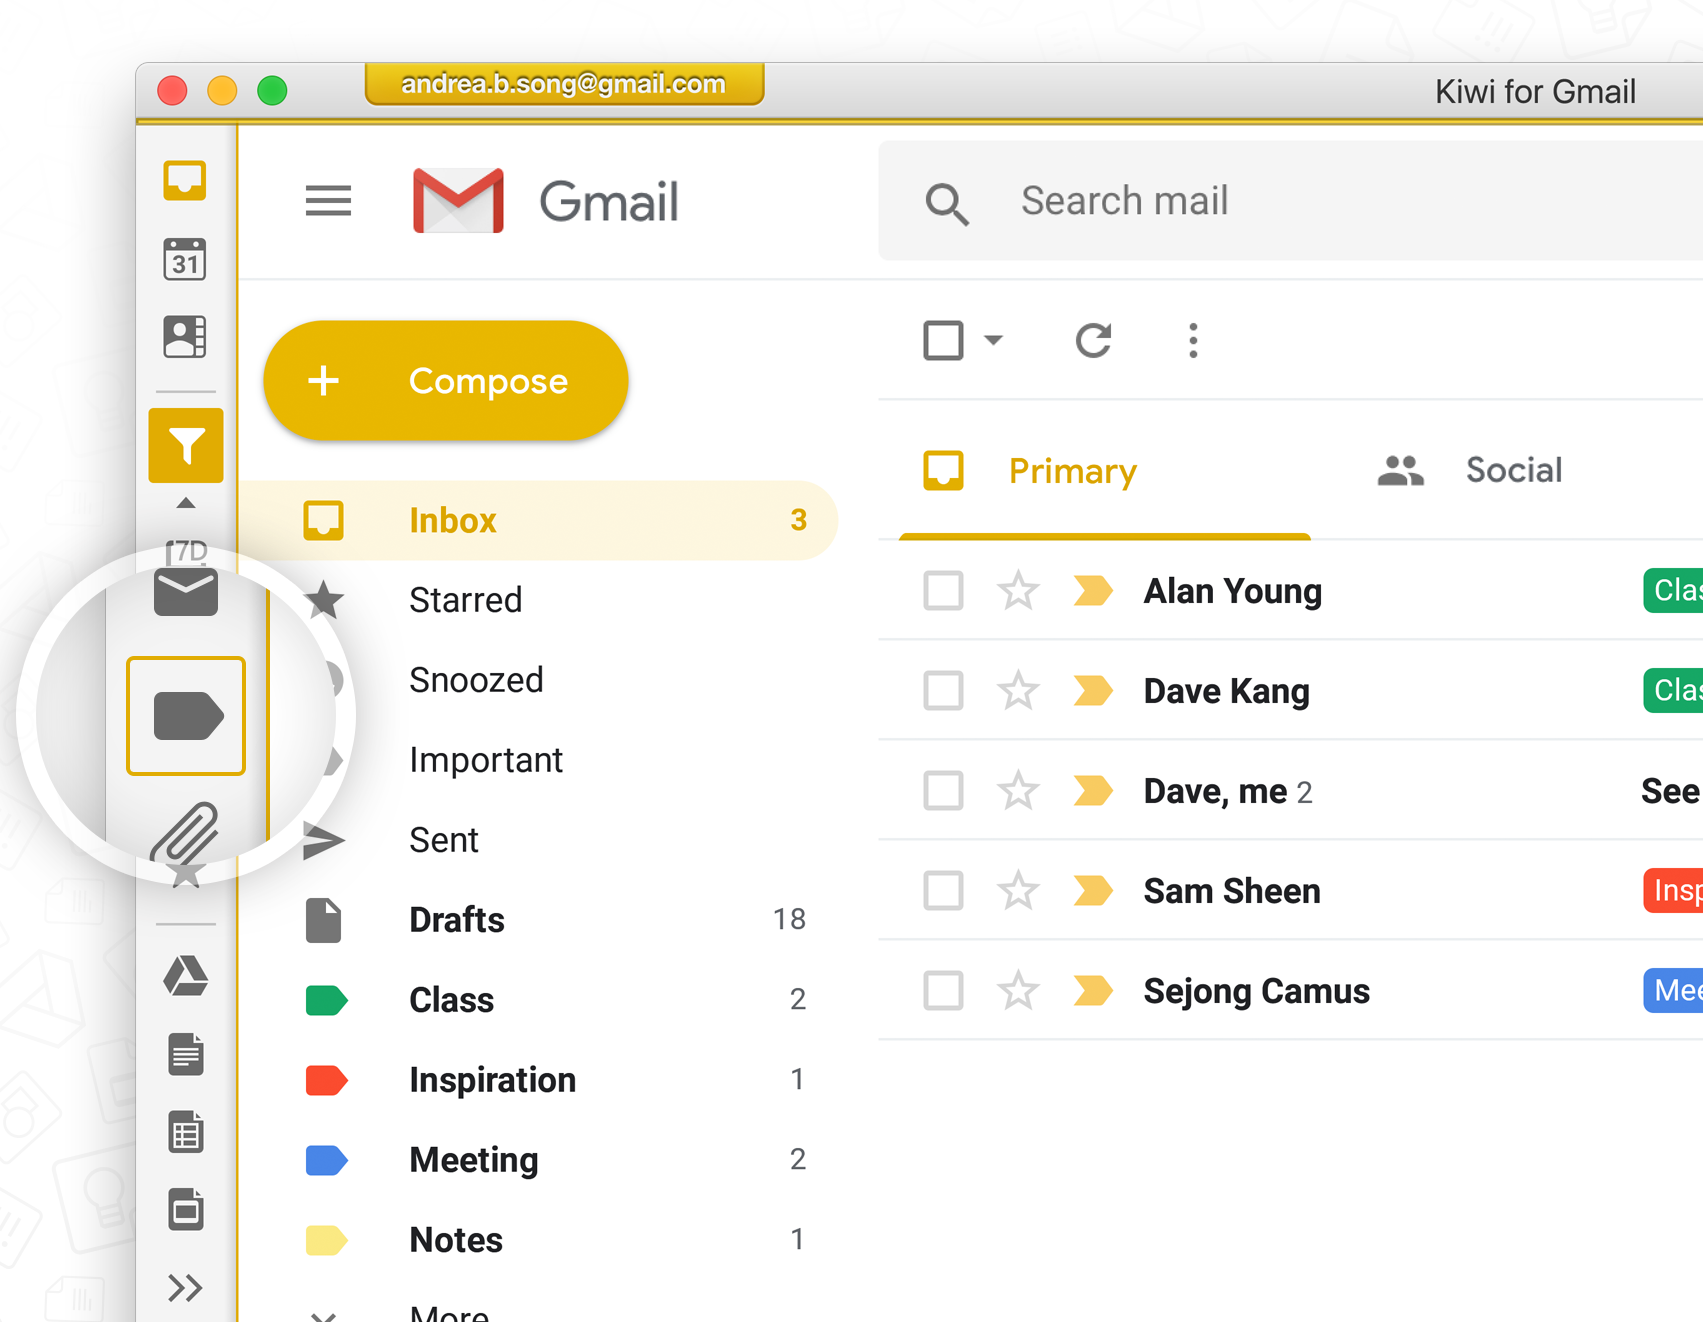Expand sidebar with double chevron icon
This screenshot has width=1703, height=1322.
(186, 1288)
